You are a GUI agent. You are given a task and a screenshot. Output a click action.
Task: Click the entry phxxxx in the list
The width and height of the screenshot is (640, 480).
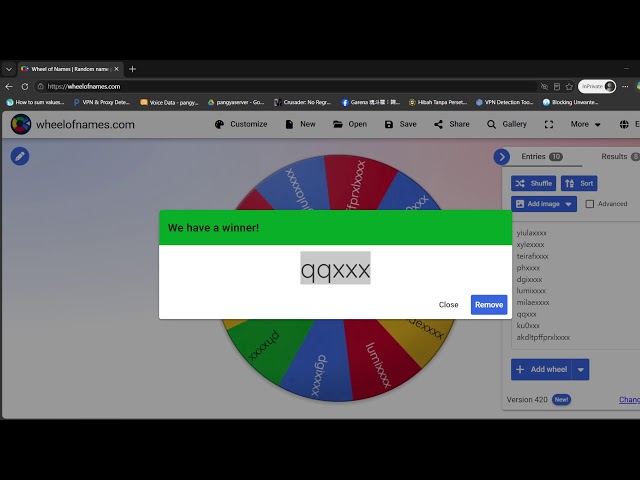click(528, 268)
